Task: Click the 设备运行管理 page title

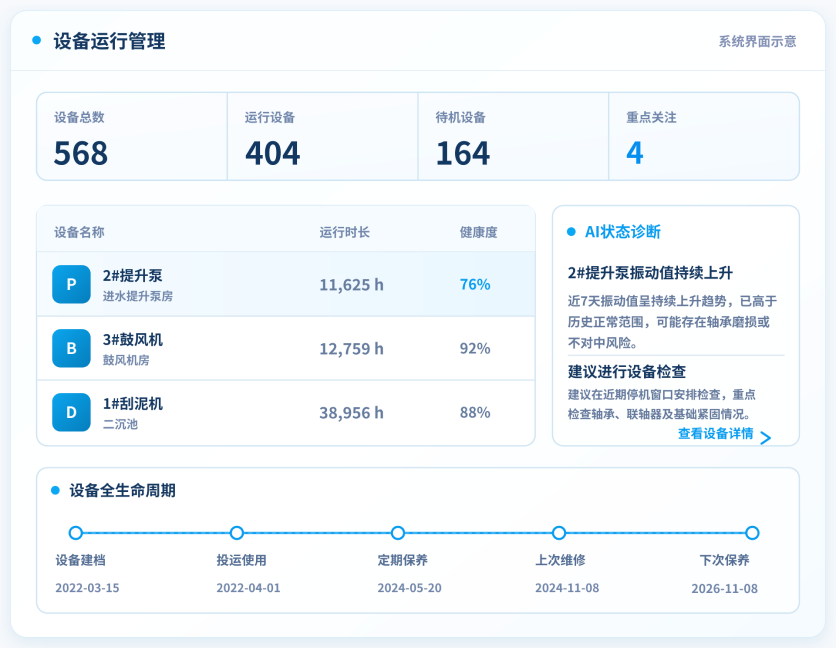Action: tap(109, 41)
